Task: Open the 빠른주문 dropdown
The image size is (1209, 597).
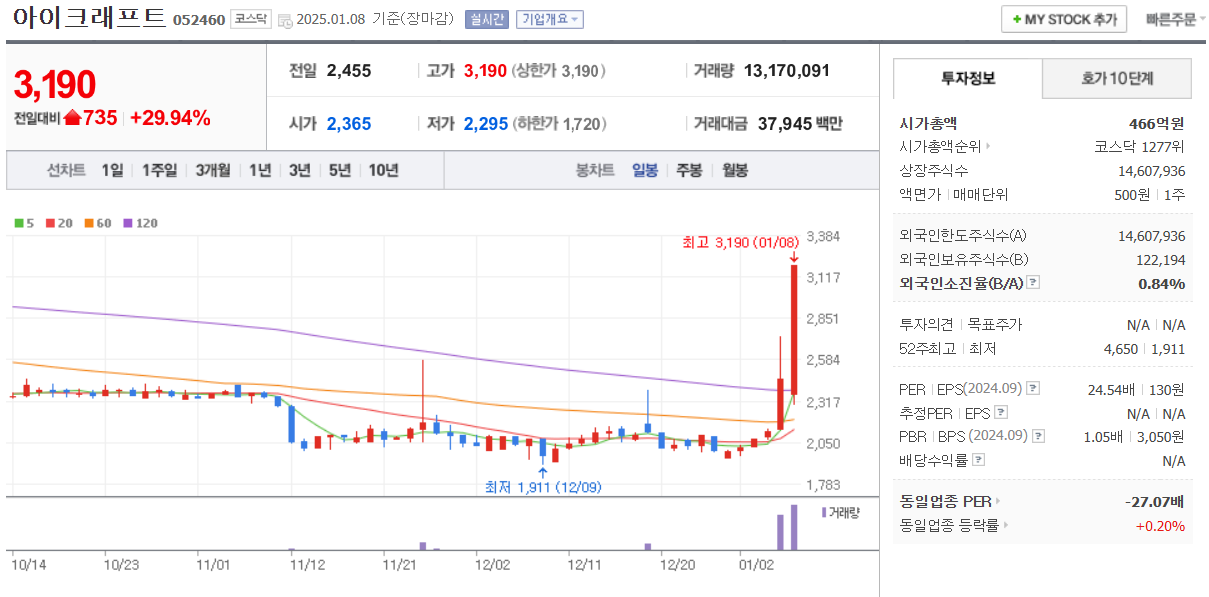Action: [1175, 19]
